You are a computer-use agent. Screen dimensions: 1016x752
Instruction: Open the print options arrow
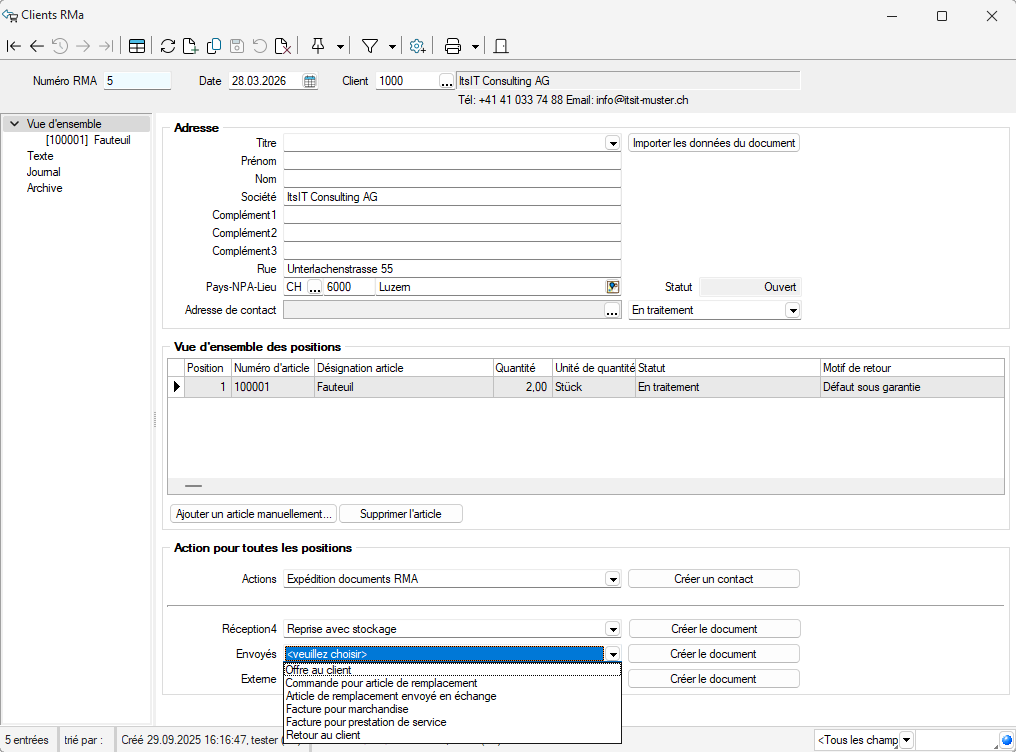(x=475, y=46)
